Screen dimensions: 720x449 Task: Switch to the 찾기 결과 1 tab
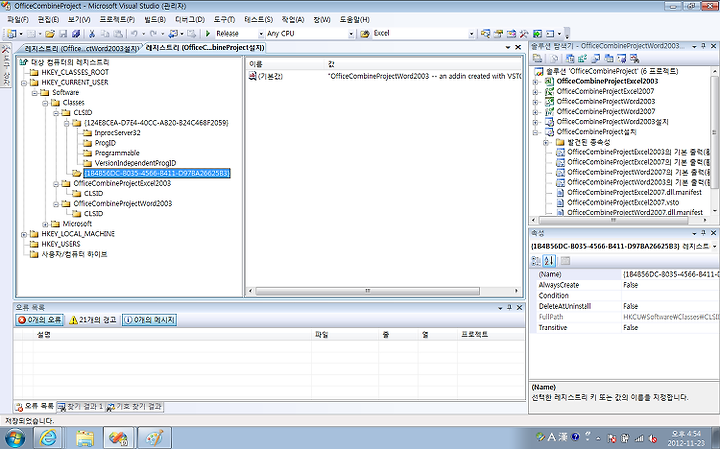(81, 407)
